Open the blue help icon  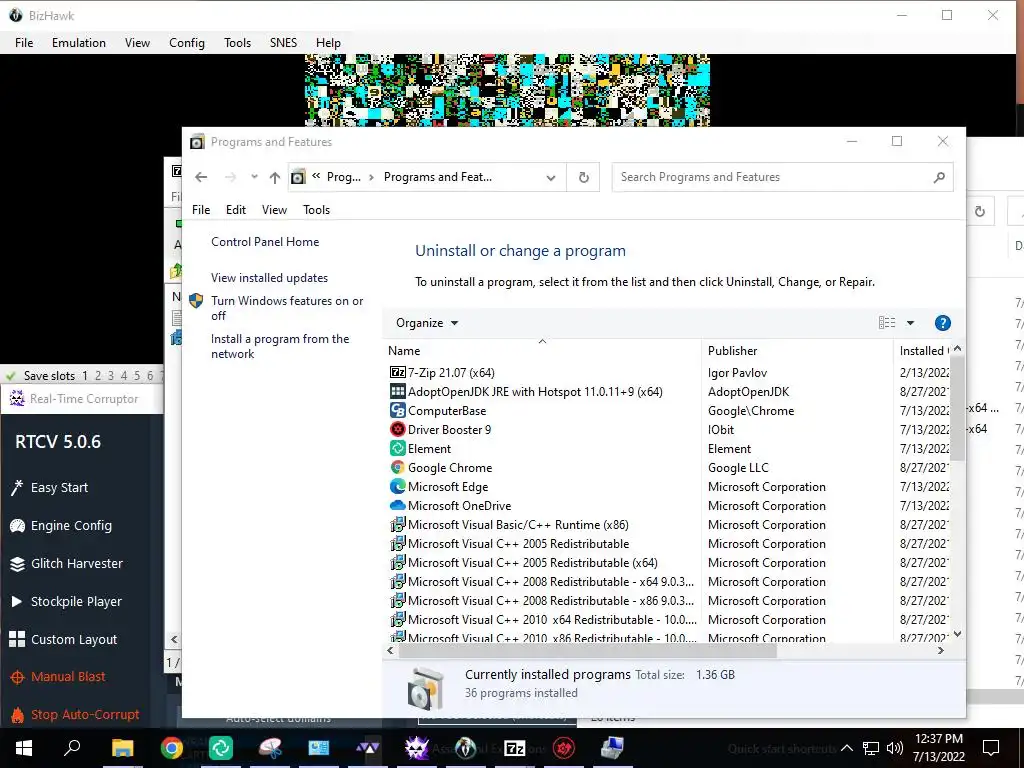click(942, 323)
